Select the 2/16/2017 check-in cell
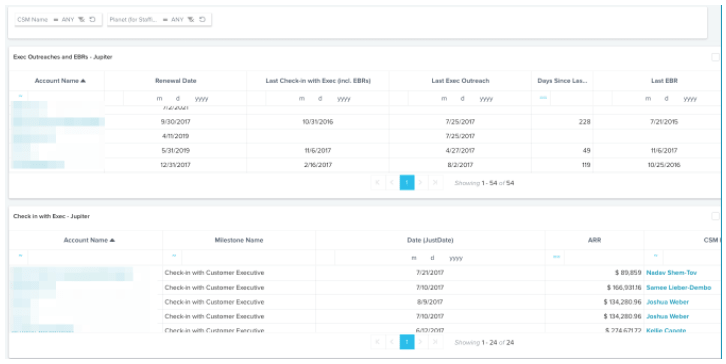Image resolution: width=726 pixels, height=364 pixels. pos(318,165)
